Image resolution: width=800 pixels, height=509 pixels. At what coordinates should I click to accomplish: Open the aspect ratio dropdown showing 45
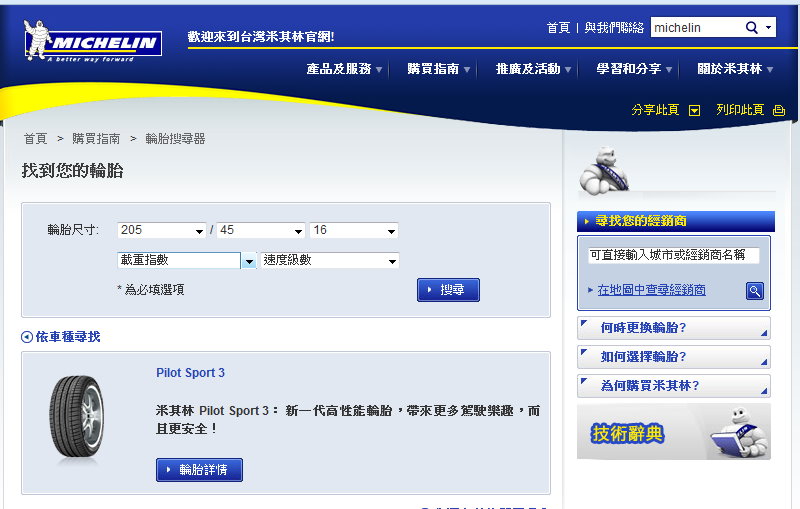[x=261, y=231]
